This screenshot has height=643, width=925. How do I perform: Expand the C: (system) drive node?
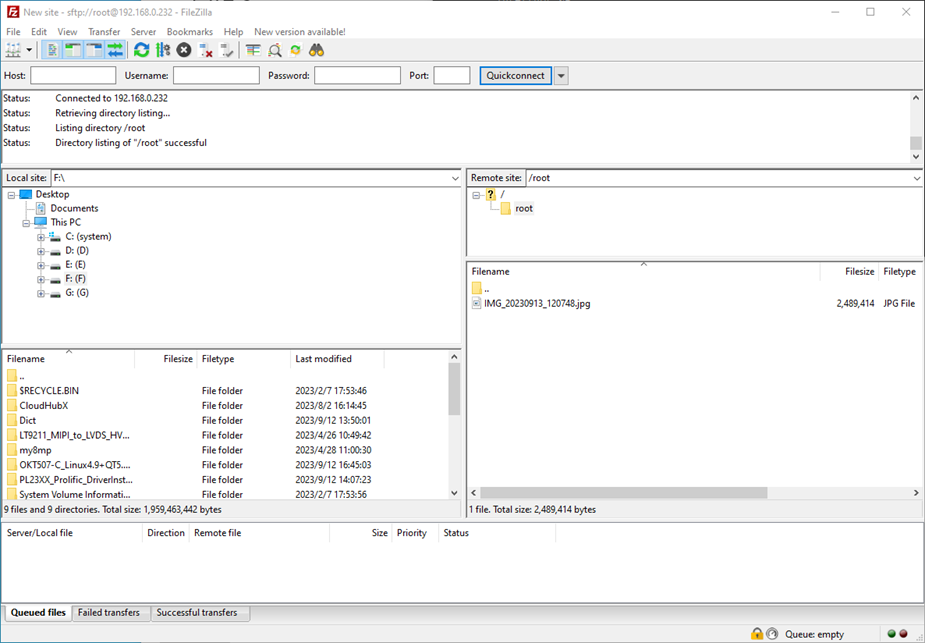(x=41, y=237)
